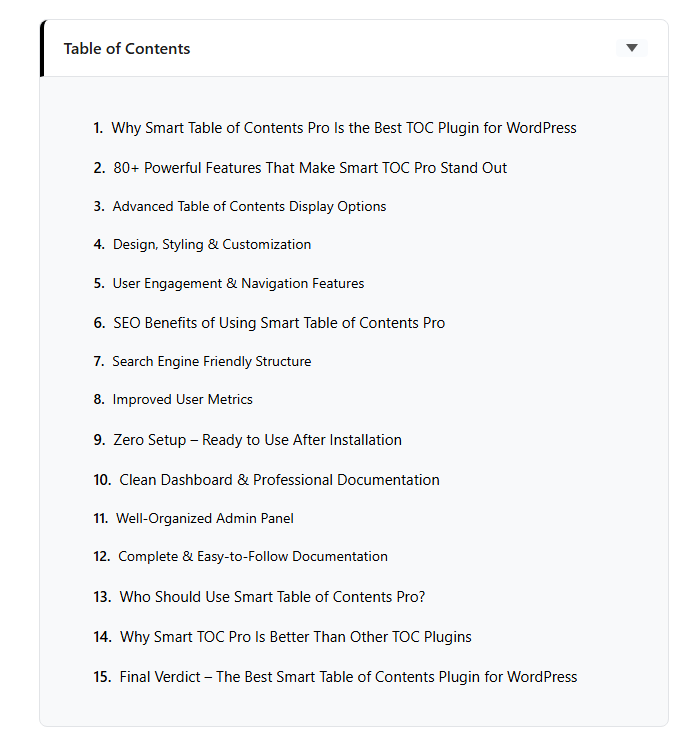The height and width of the screenshot is (755, 697).
Task: Click the number 9. list marker
Action: (x=99, y=440)
